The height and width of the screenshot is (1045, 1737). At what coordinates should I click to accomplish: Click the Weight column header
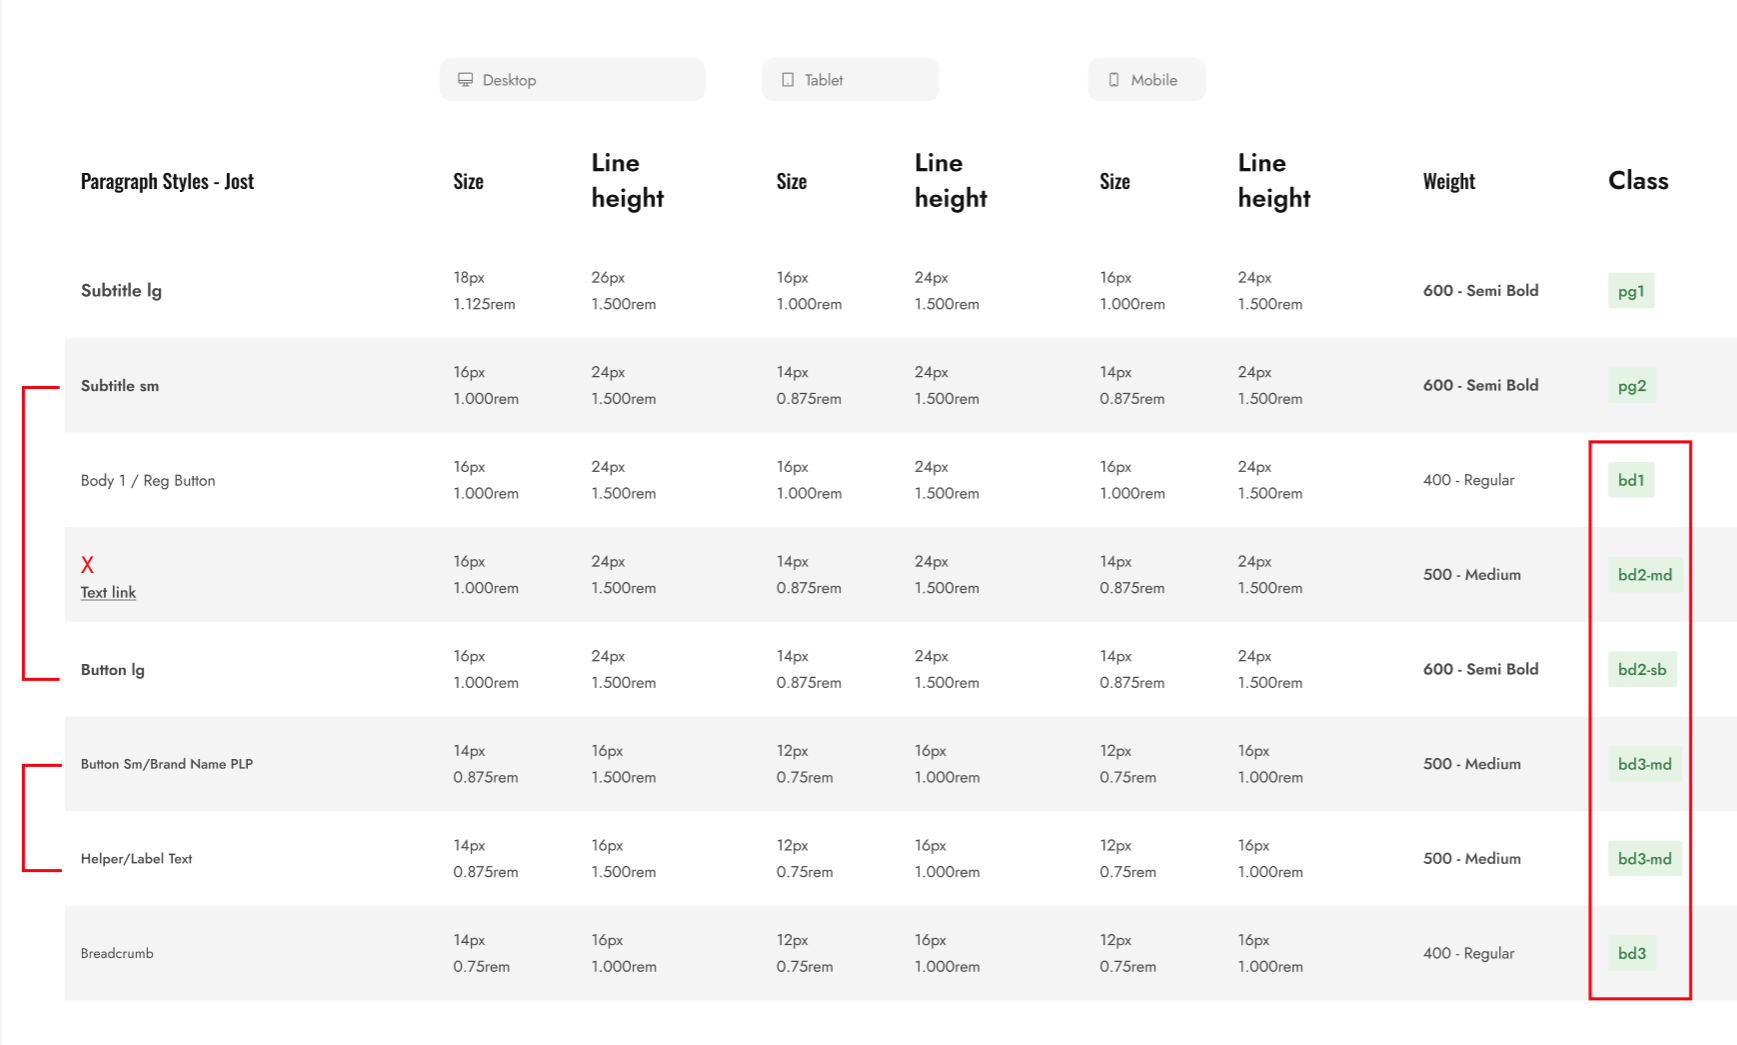1449,181
